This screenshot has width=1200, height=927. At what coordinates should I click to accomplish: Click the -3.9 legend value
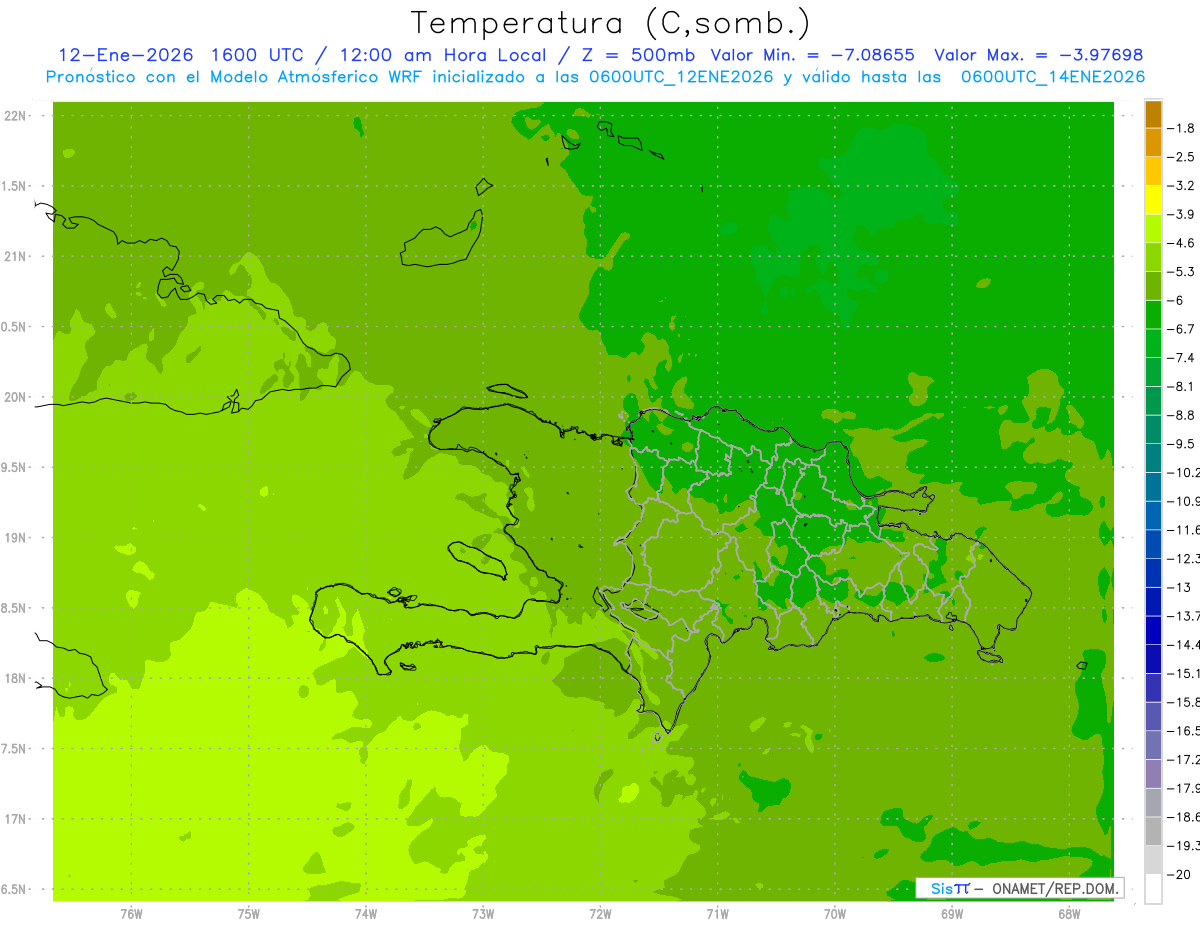[x=1182, y=214]
